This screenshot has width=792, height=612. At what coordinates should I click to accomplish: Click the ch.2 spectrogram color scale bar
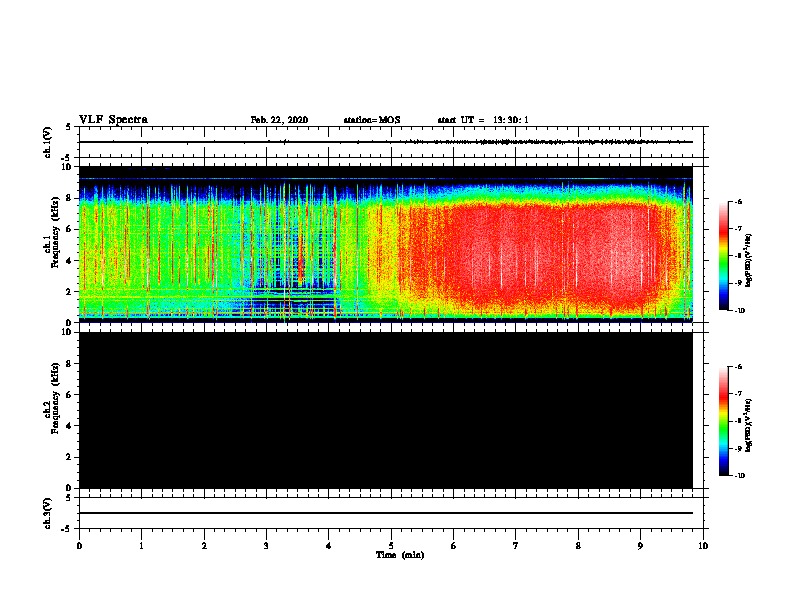point(724,421)
